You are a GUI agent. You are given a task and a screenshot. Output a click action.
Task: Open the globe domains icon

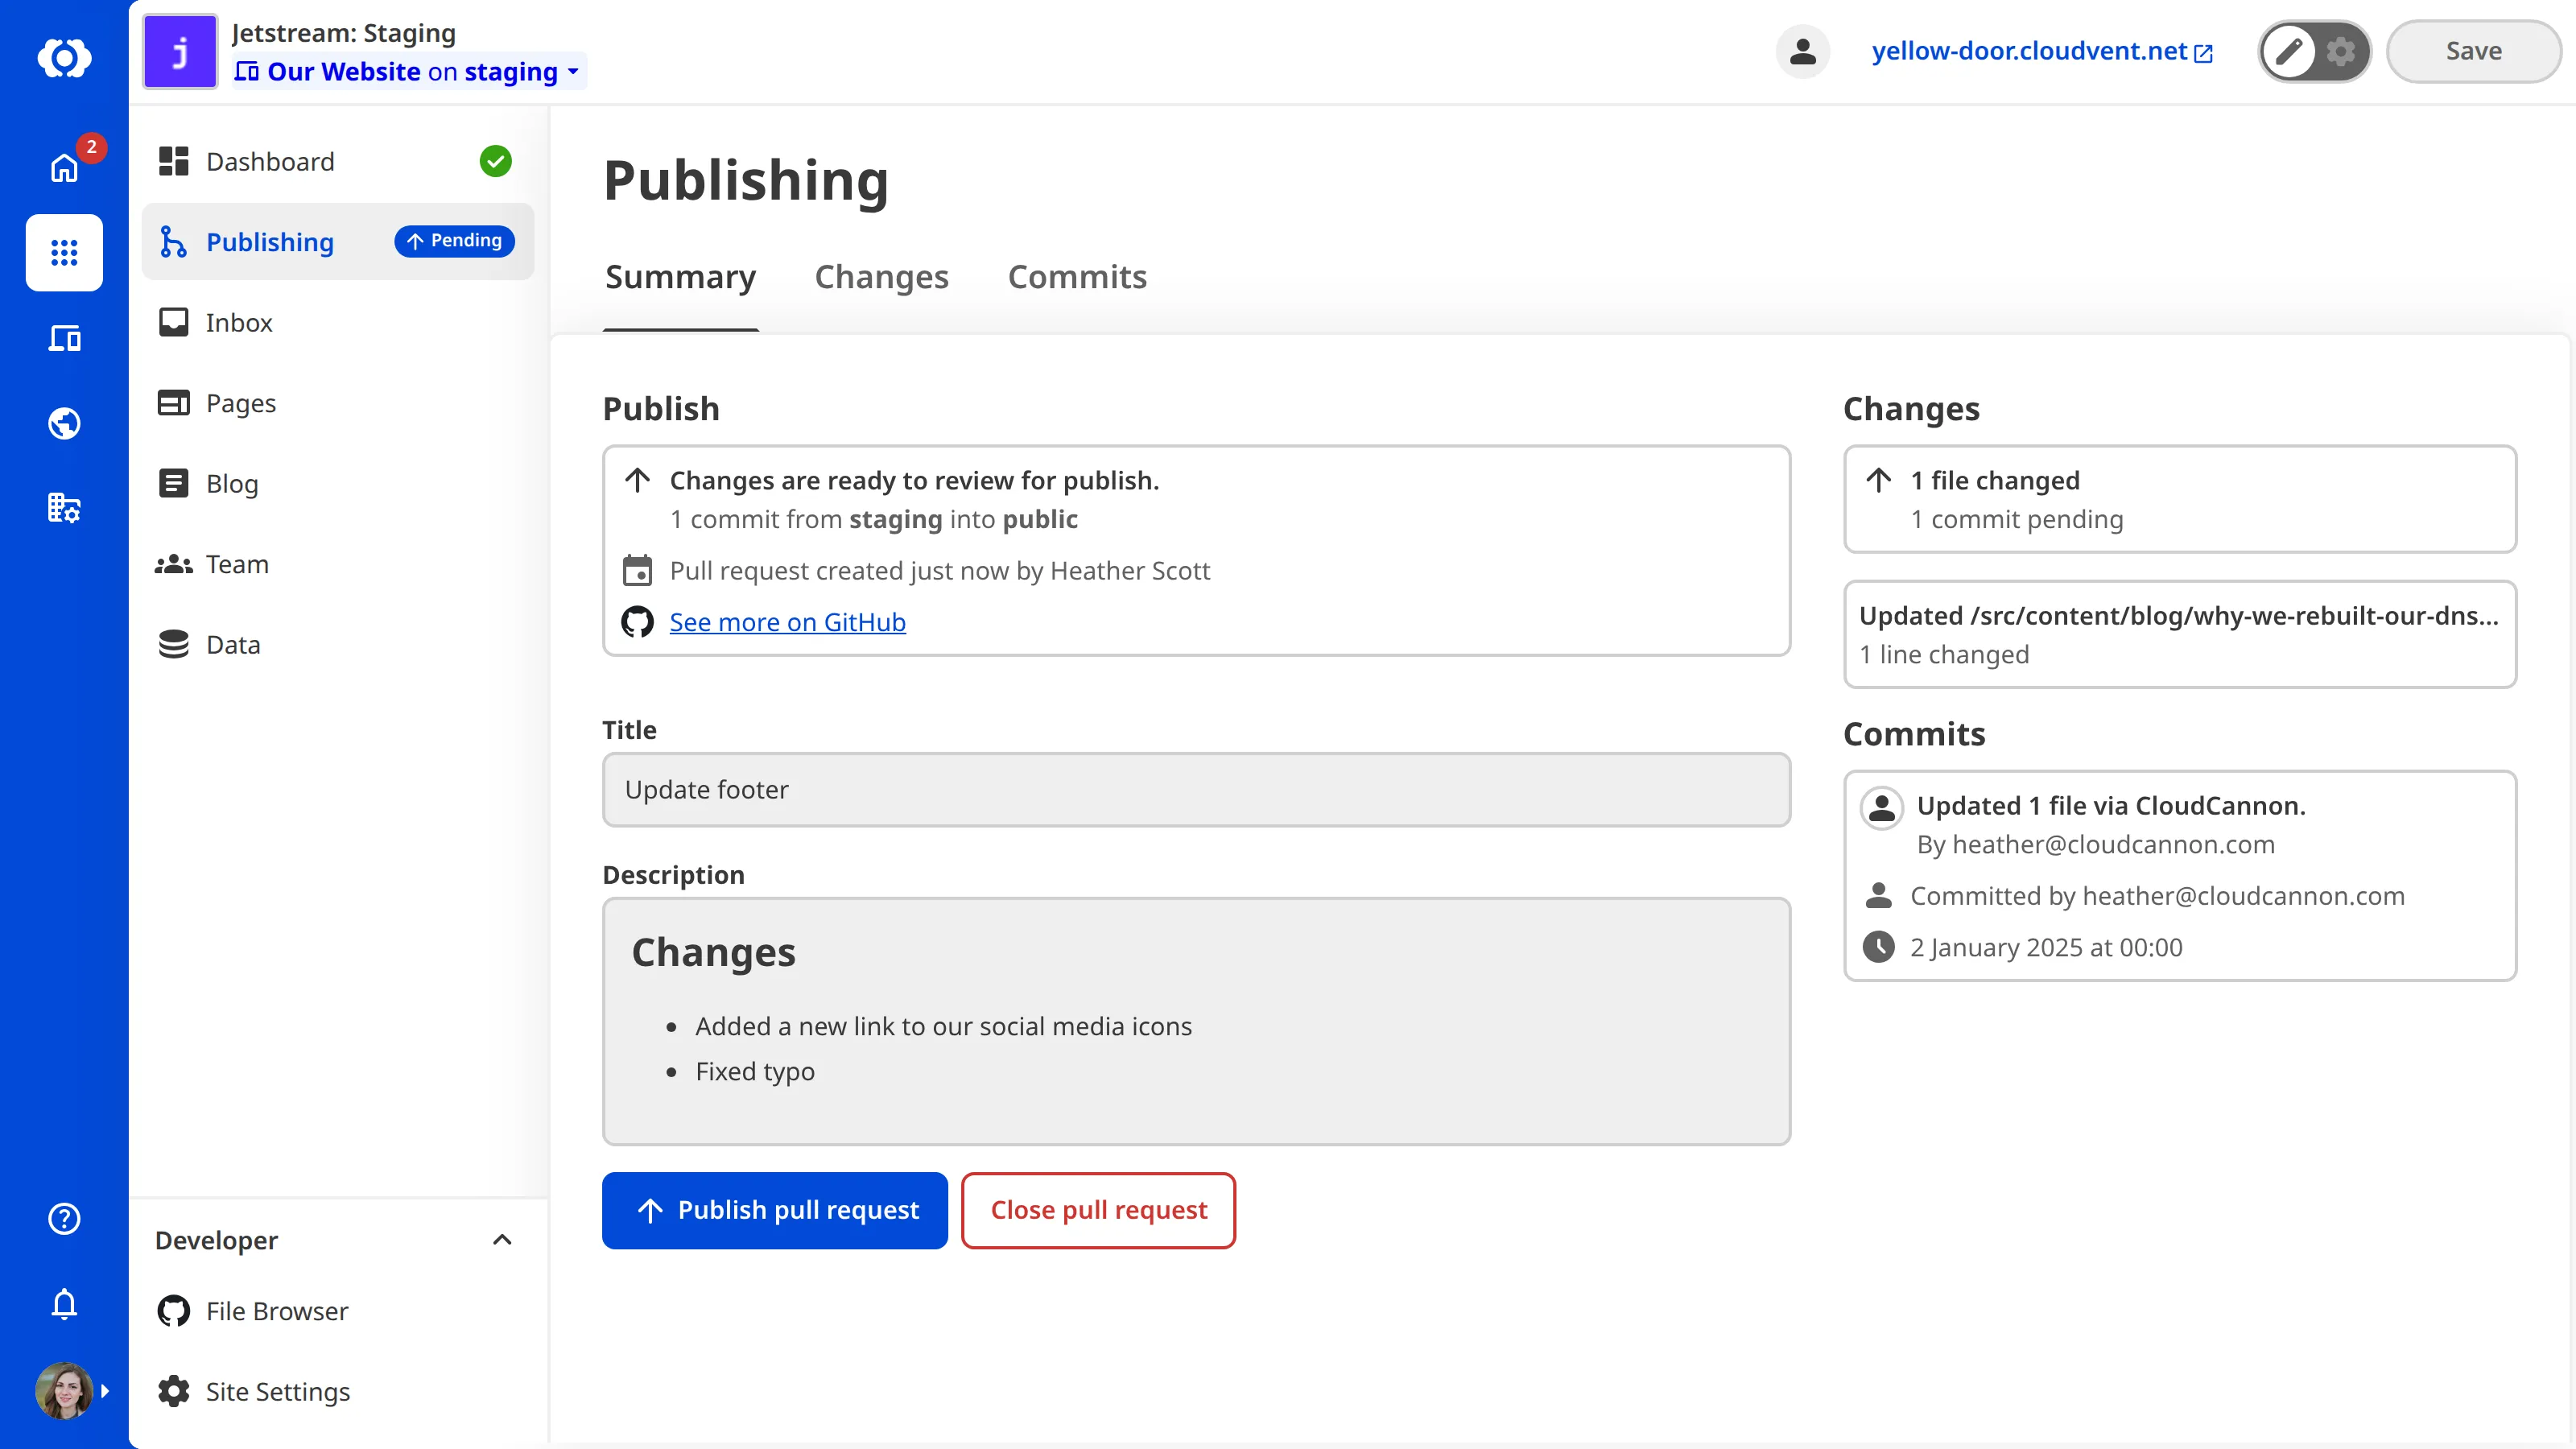point(64,423)
